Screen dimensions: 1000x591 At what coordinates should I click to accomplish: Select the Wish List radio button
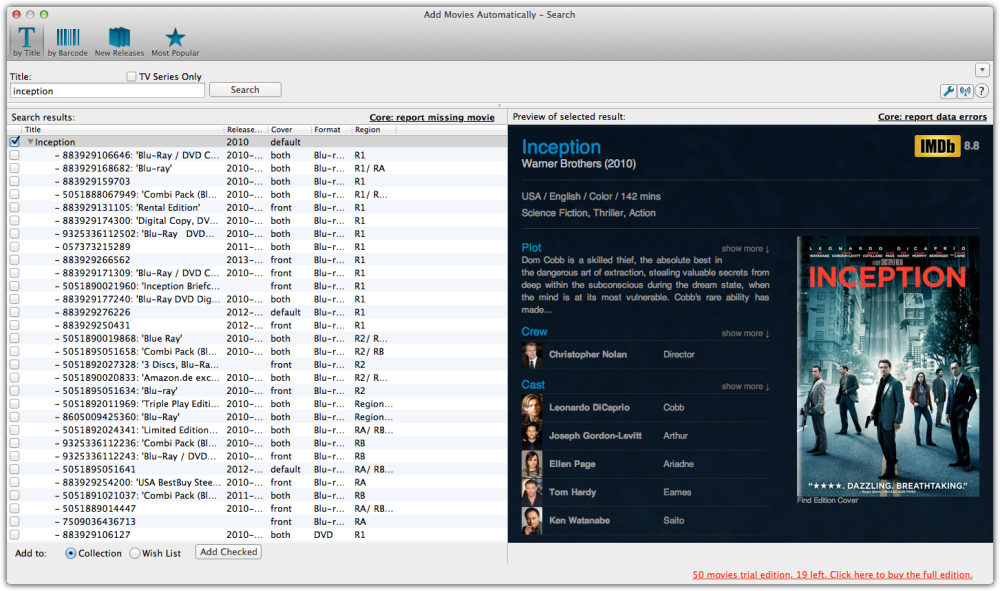point(135,553)
